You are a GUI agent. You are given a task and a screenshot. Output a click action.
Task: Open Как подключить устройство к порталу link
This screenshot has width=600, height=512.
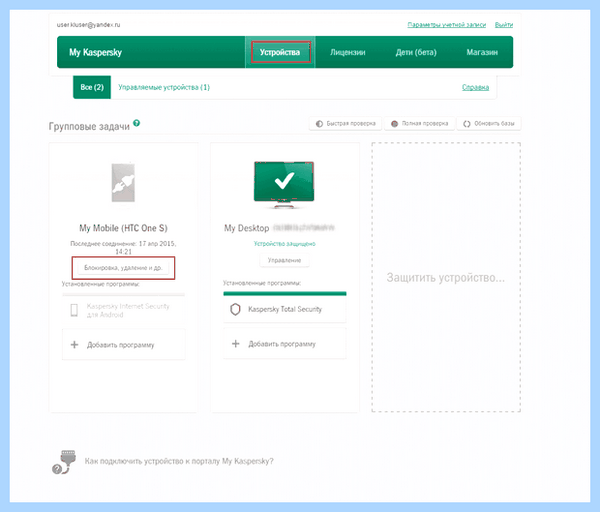click(179, 461)
